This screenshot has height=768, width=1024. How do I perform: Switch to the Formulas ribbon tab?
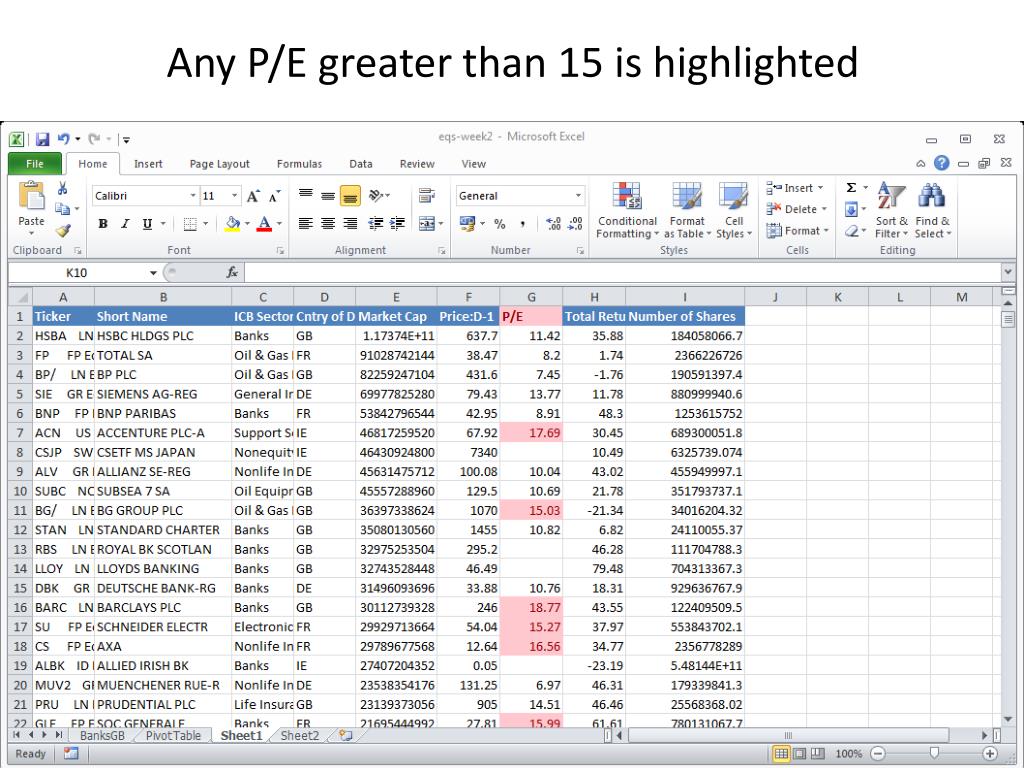[x=299, y=164]
